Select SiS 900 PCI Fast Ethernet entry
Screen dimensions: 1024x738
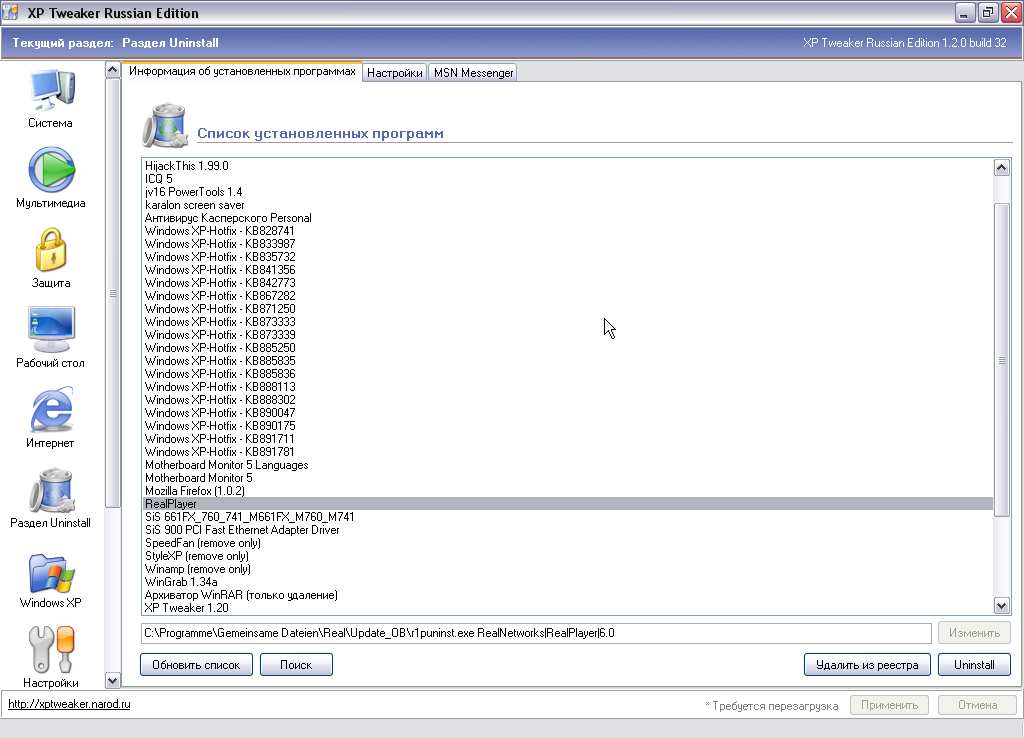[567, 530]
